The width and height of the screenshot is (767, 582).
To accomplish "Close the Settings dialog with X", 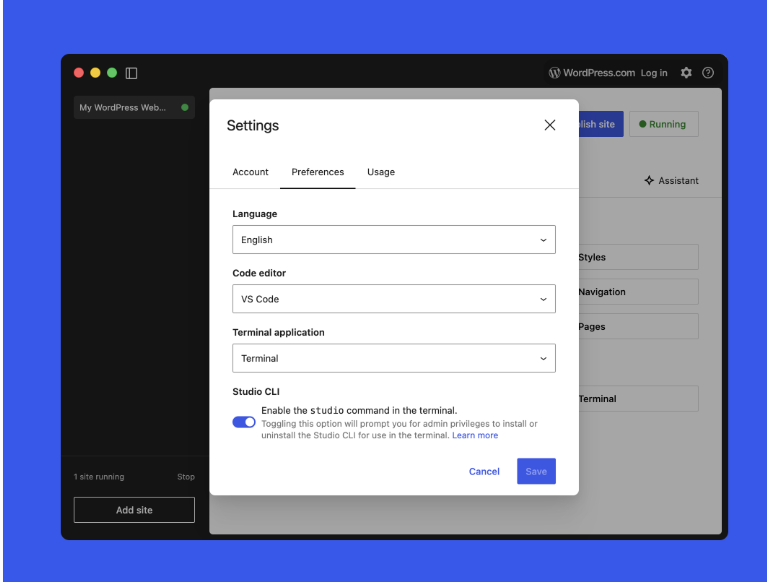I will [x=549, y=125].
